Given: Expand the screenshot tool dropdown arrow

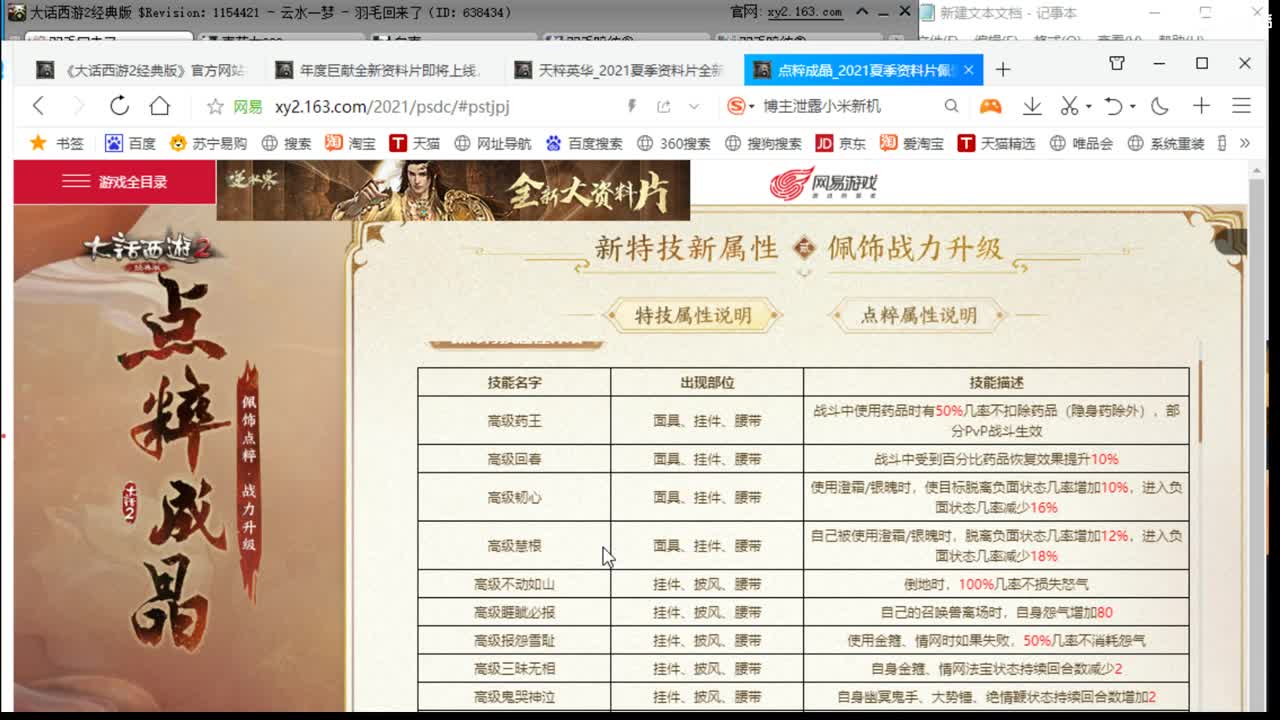Looking at the screenshot, I should 1089,107.
